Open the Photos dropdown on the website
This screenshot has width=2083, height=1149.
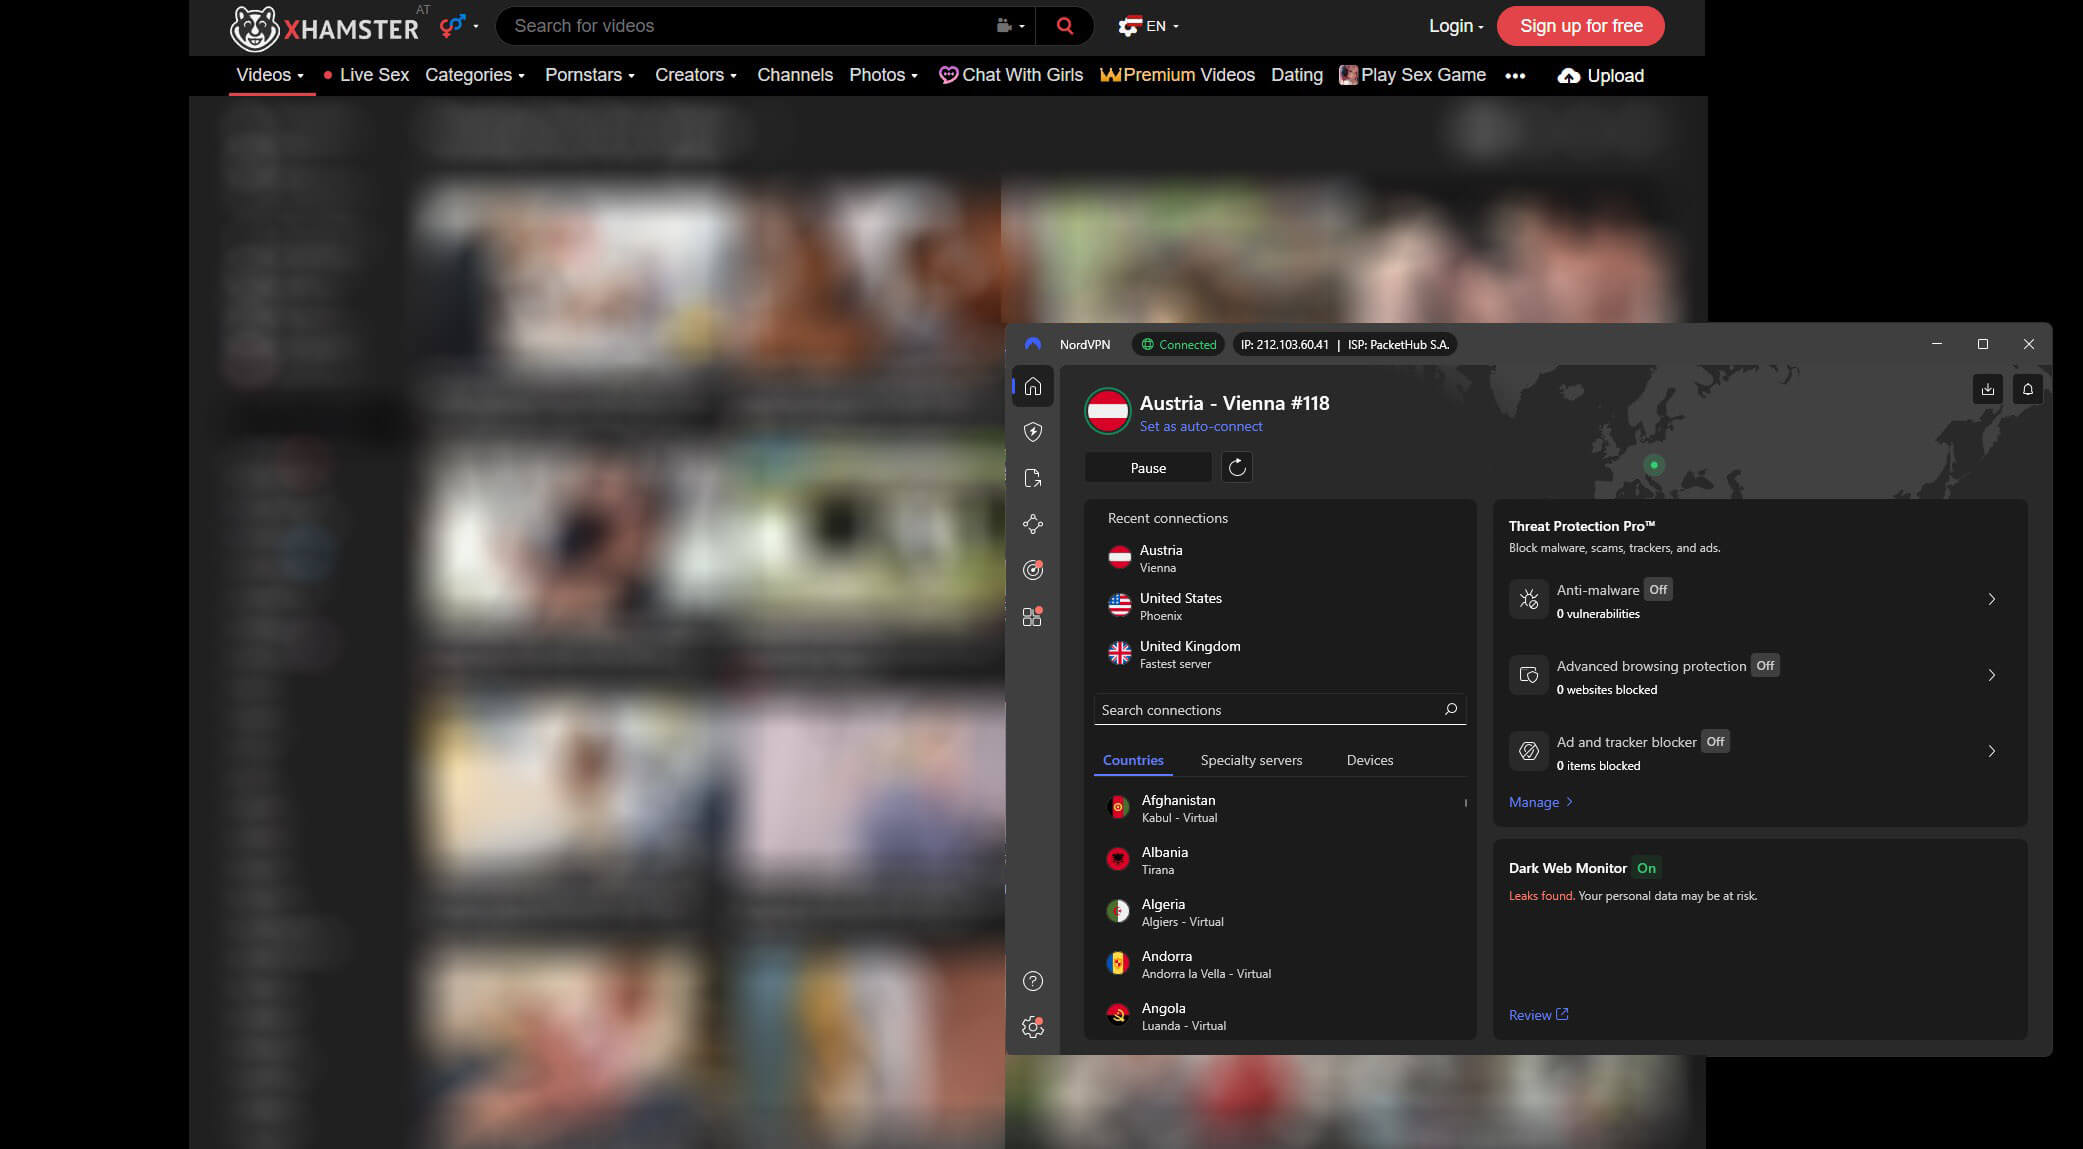pyautogui.click(x=883, y=75)
